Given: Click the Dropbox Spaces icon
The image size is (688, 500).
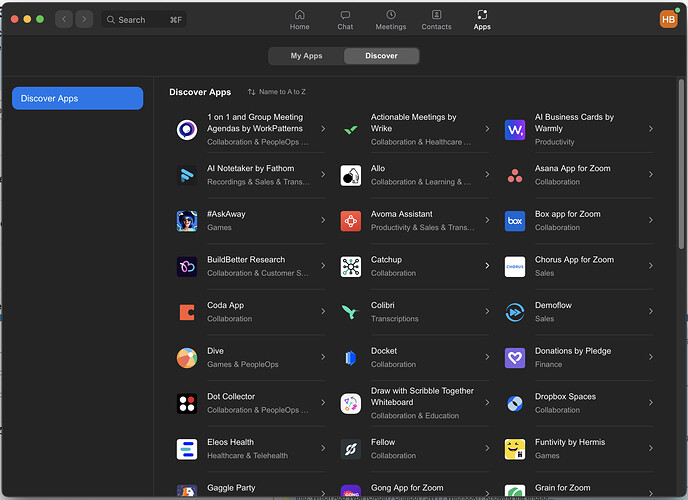Looking at the screenshot, I should tap(515, 403).
